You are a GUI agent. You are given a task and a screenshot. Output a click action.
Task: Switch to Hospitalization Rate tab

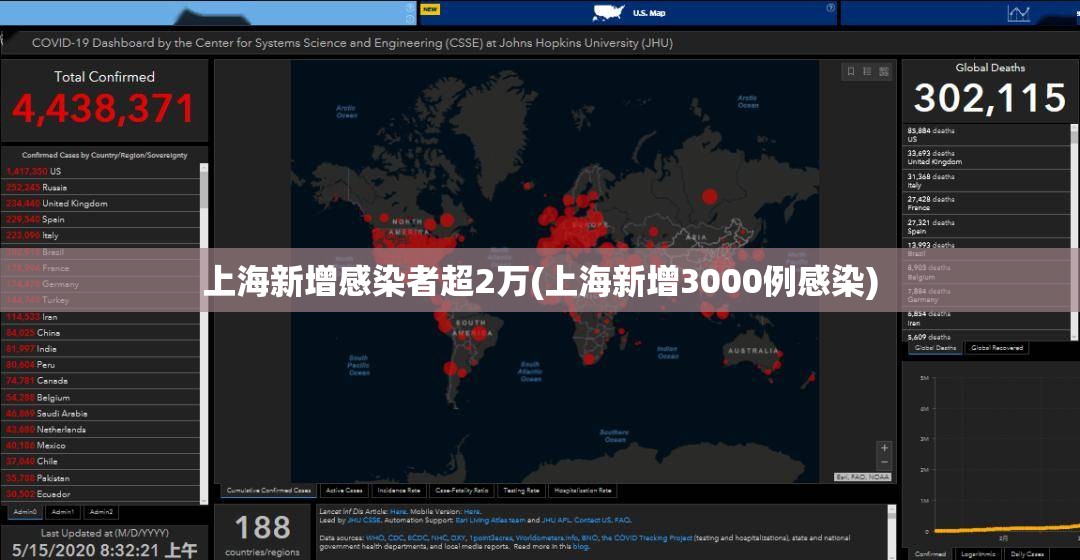[x=583, y=491]
